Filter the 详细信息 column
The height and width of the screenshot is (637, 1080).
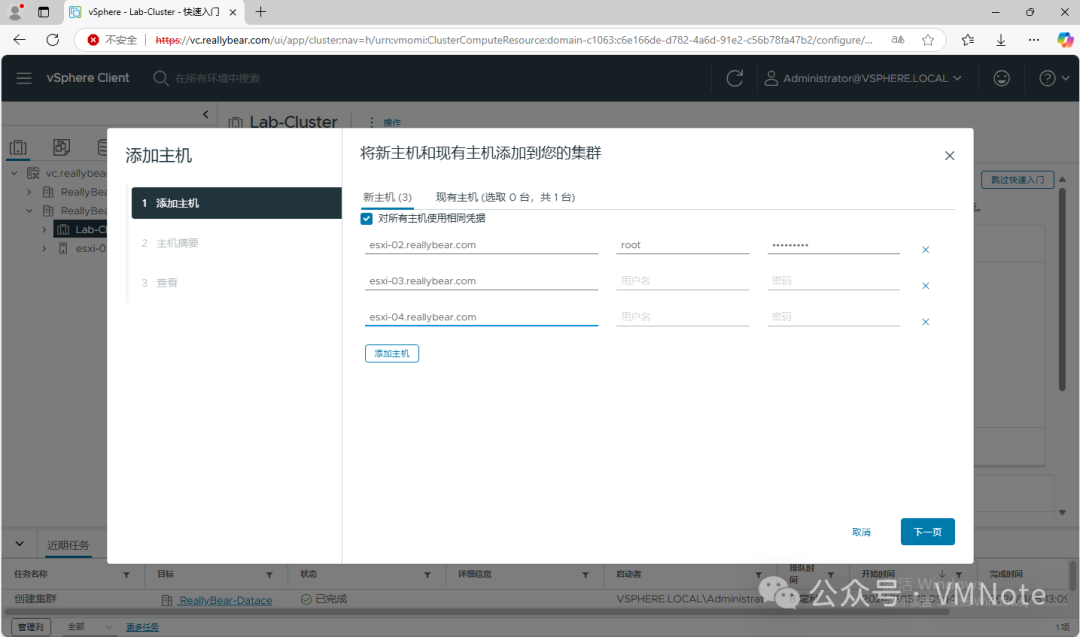(x=585, y=574)
